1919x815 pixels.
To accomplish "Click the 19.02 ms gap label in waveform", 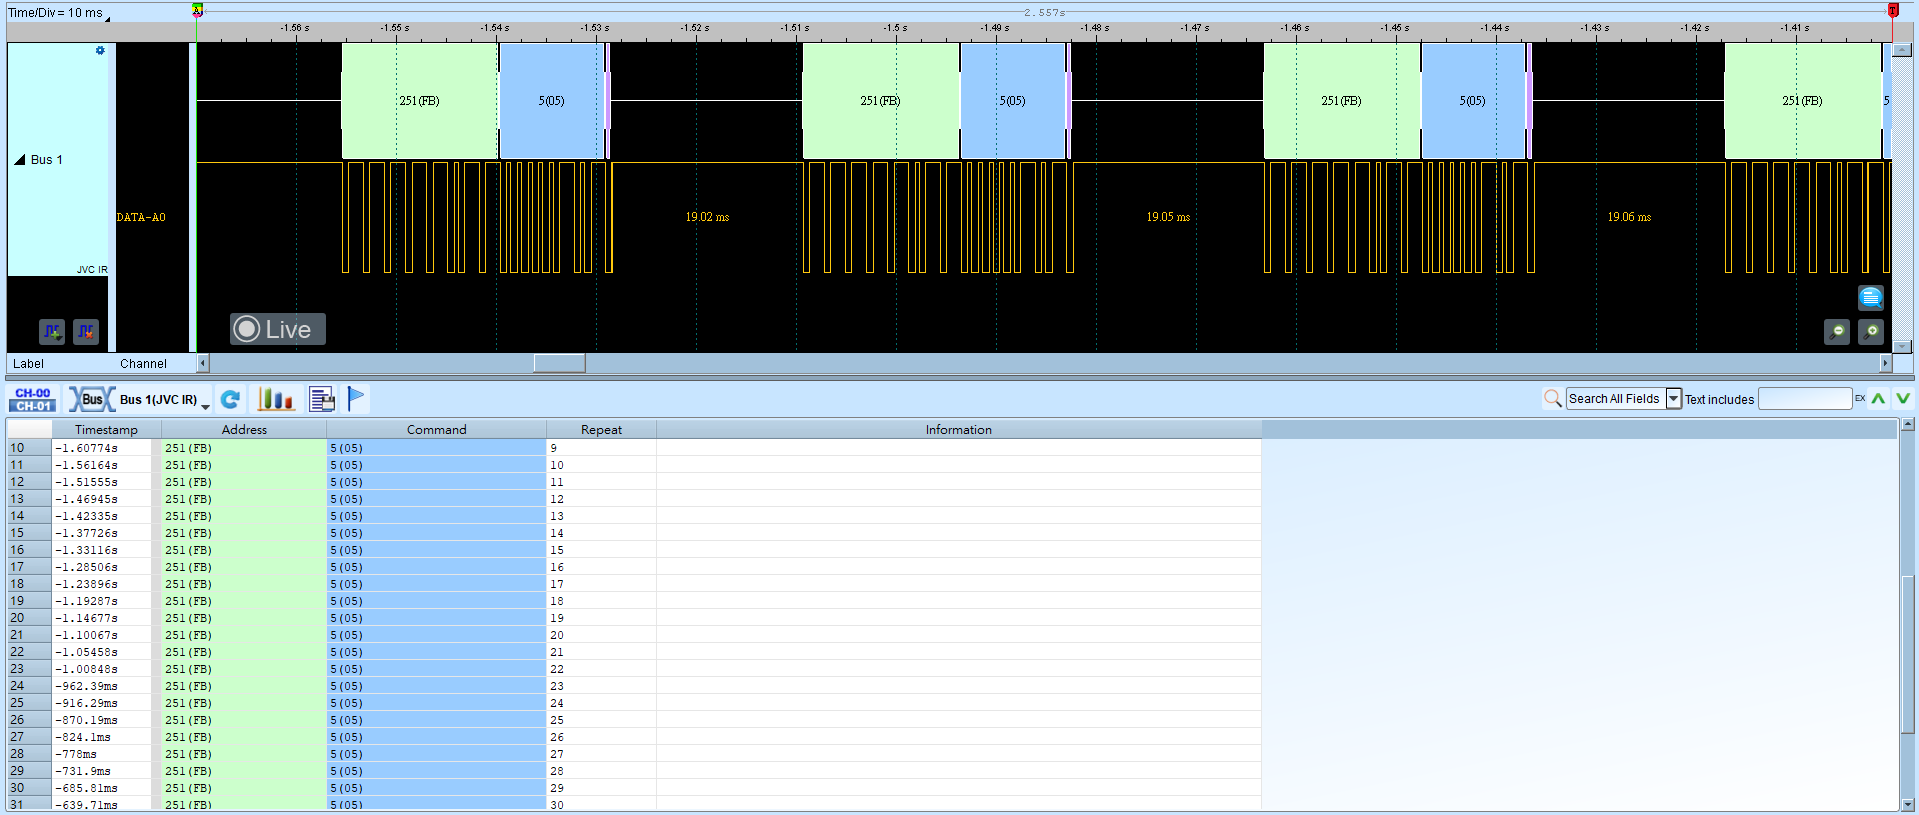I will (707, 217).
